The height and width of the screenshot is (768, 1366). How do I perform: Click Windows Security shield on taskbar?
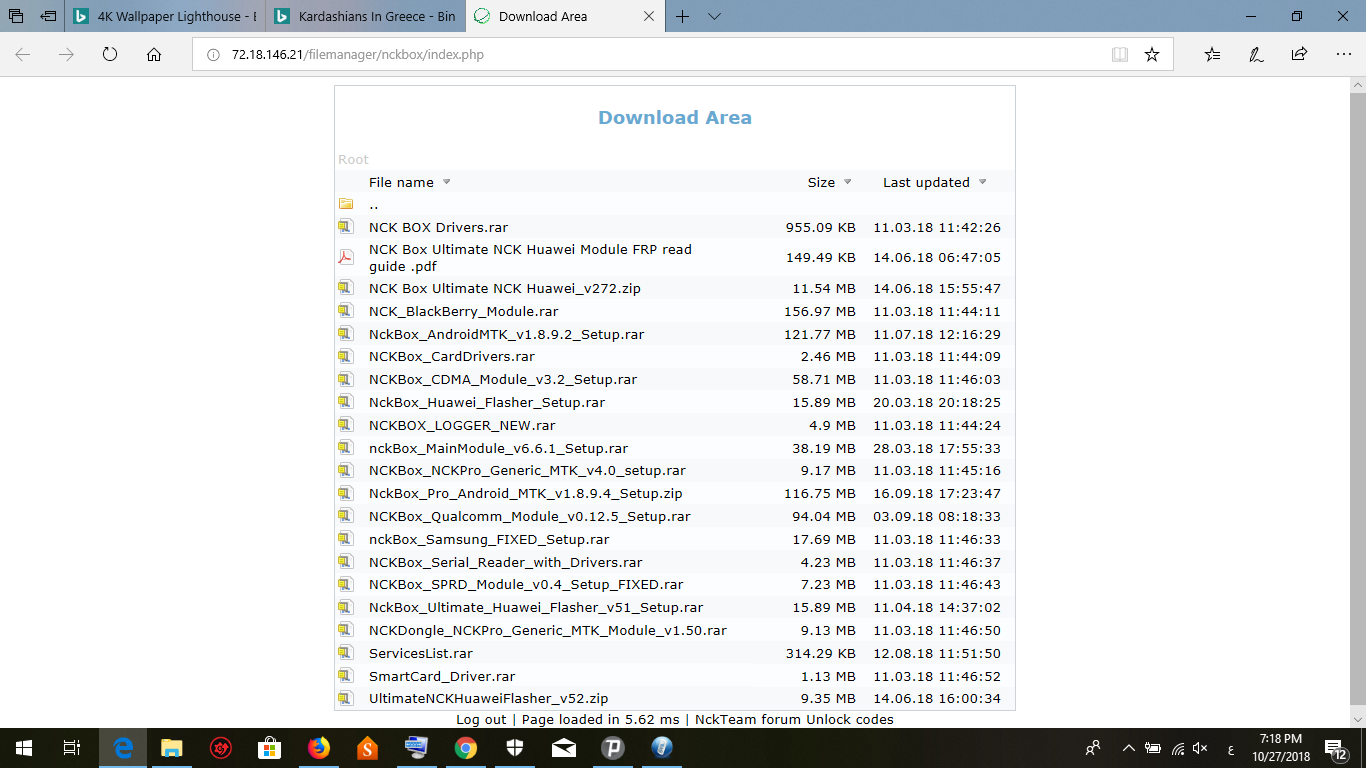[514, 748]
